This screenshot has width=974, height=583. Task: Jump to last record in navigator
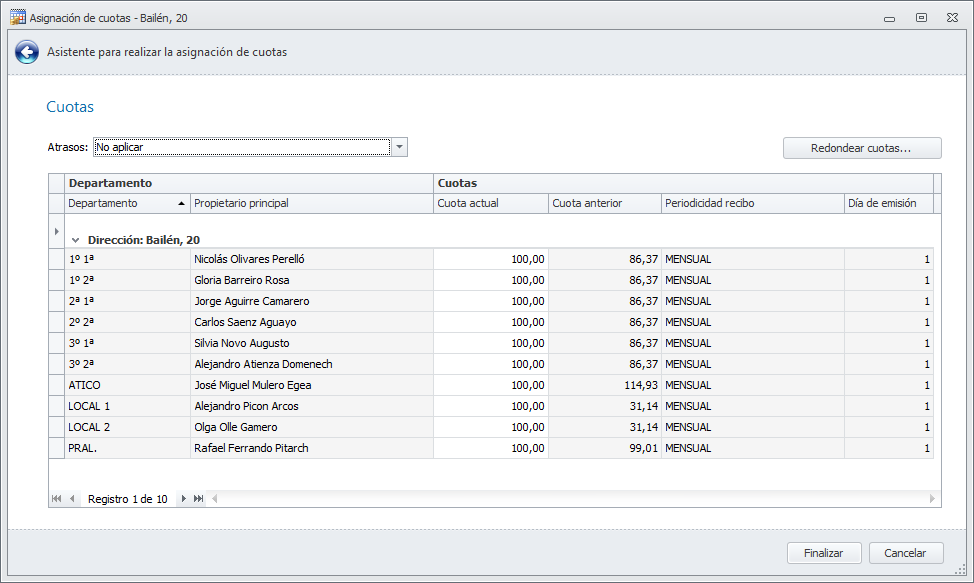pyautogui.click(x=199, y=499)
